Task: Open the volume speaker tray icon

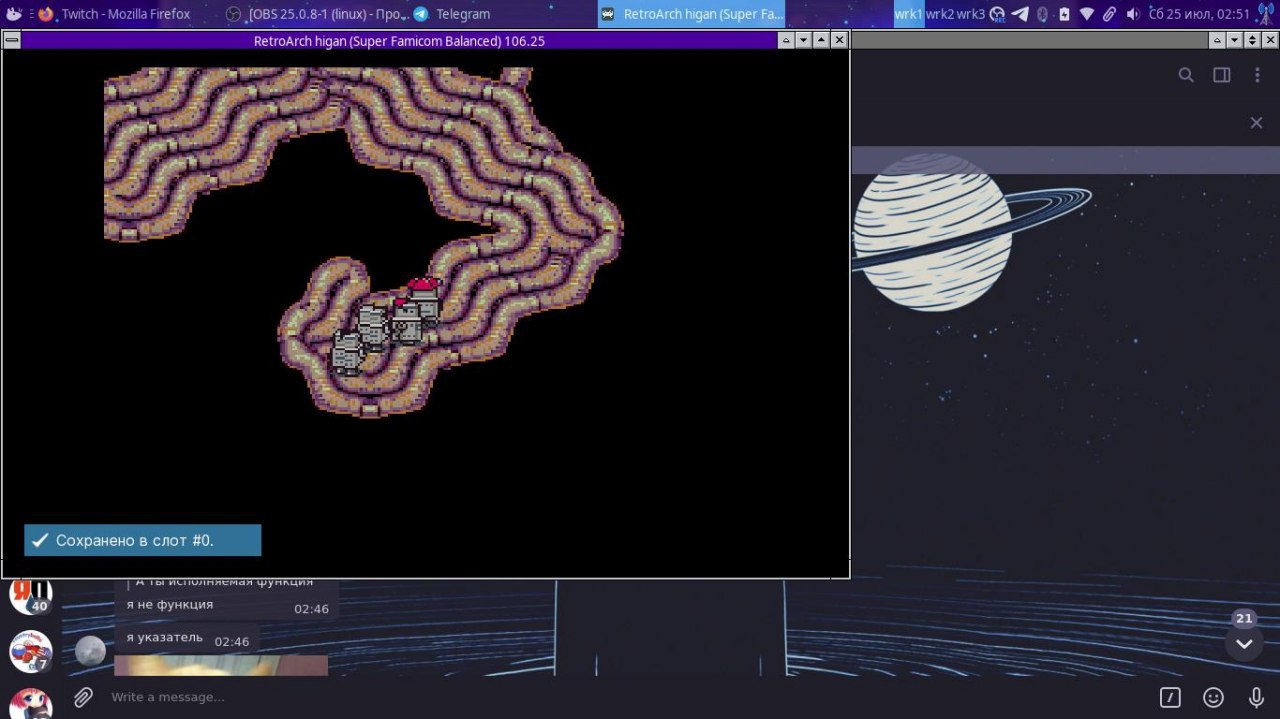Action: [x=1132, y=14]
